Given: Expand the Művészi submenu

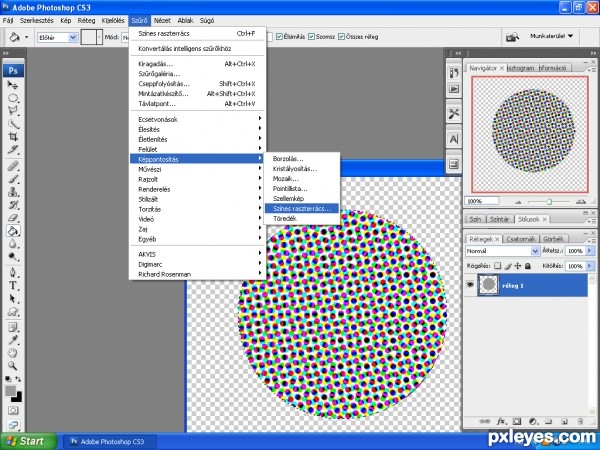Looking at the screenshot, I should pyautogui.click(x=197, y=169).
